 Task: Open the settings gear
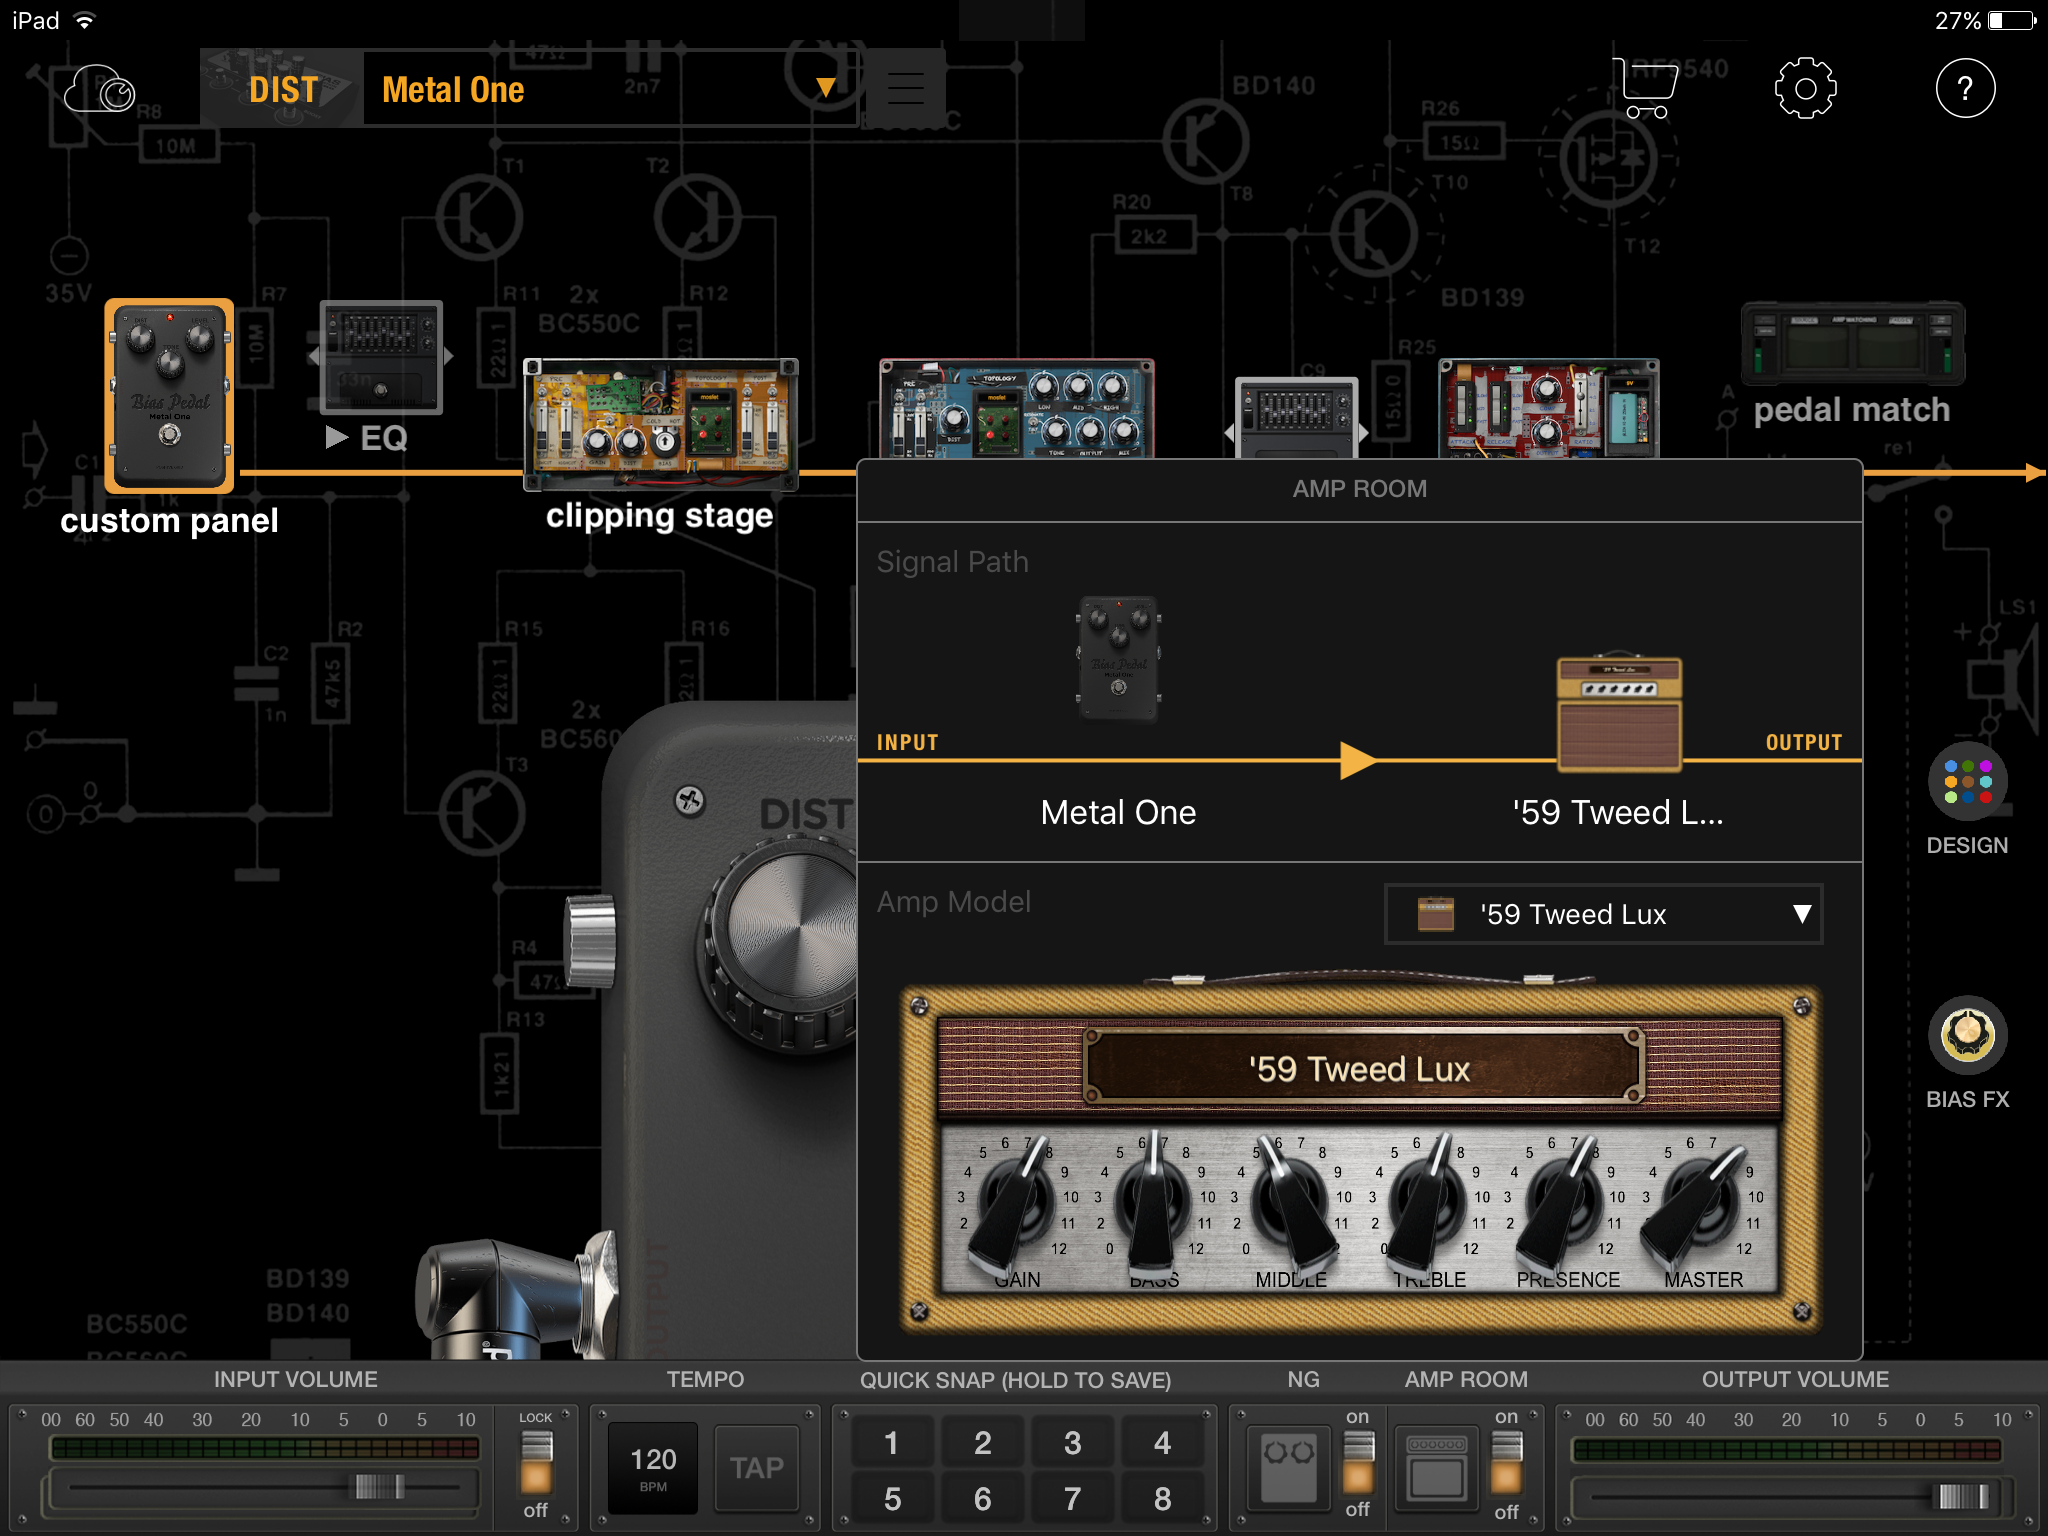click(1805, 89)
